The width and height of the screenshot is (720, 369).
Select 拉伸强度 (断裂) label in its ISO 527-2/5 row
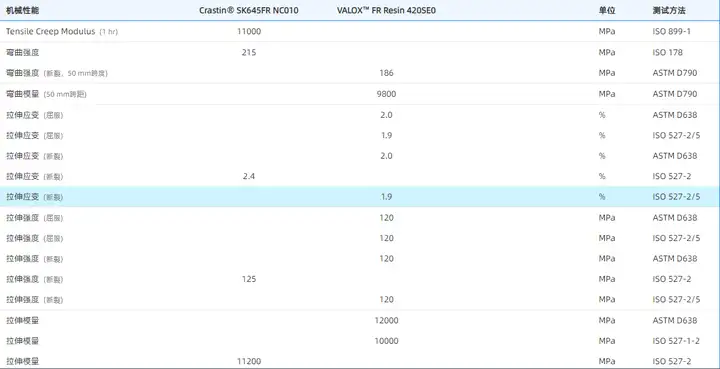coord(34,299)
